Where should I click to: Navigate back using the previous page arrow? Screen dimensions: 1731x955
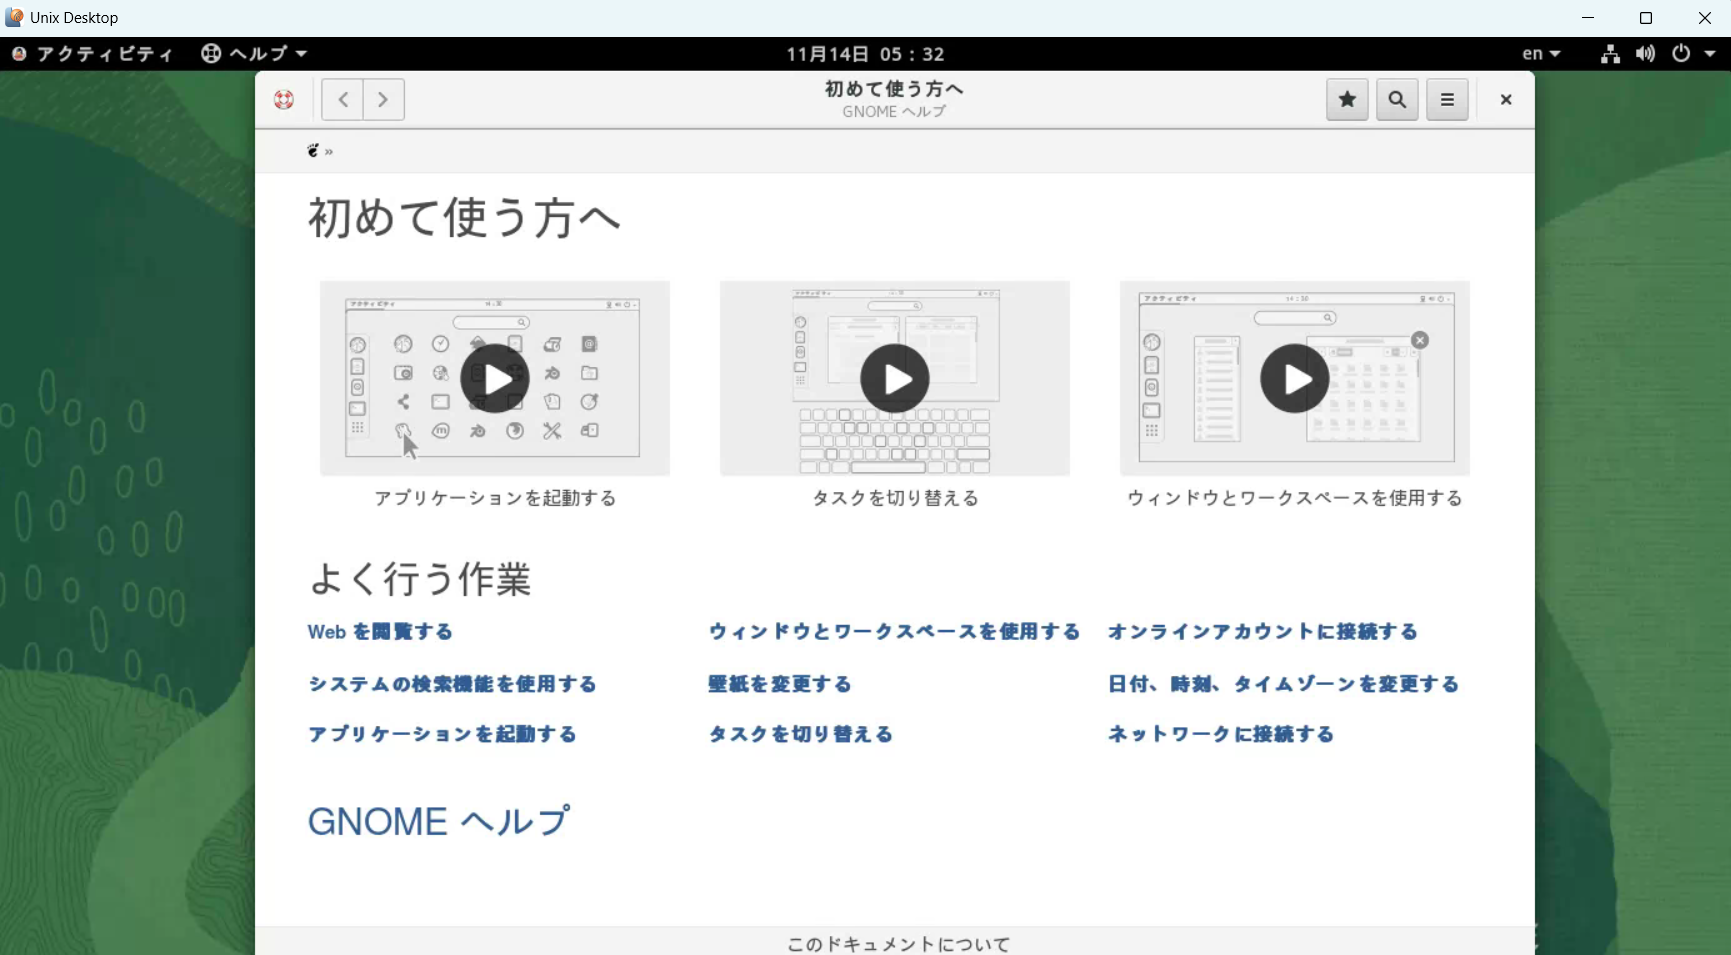point(342,99)
